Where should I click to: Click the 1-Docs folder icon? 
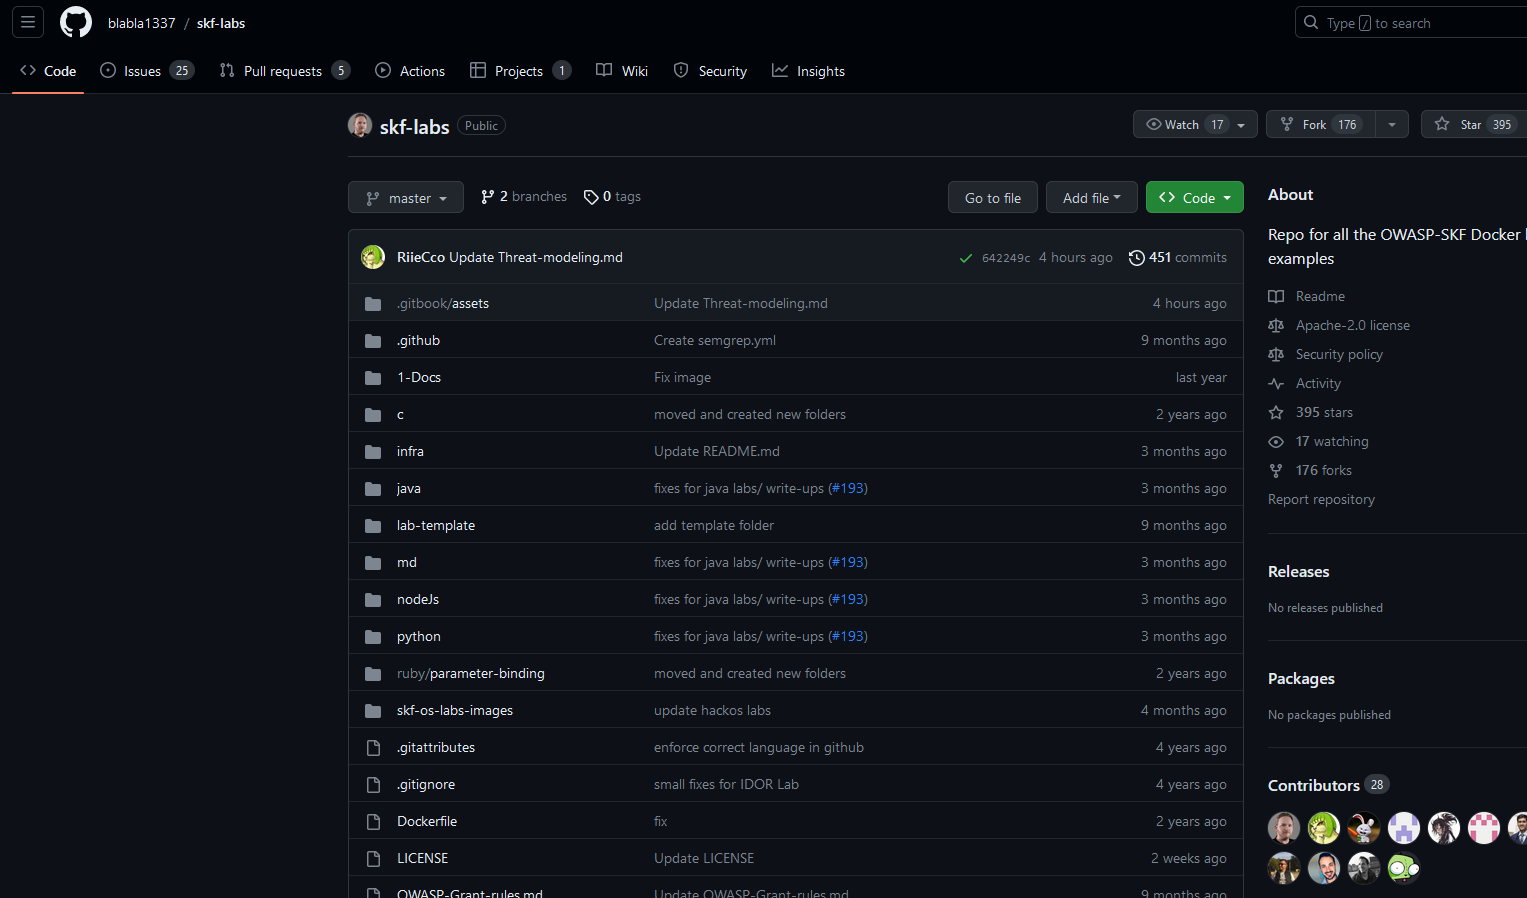point(373,377)
